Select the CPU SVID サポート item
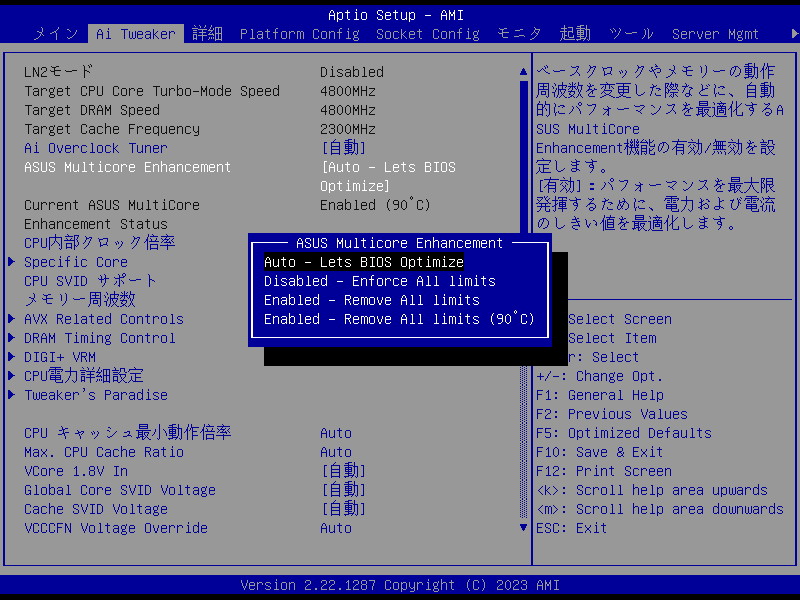 (x=90, y=281)
